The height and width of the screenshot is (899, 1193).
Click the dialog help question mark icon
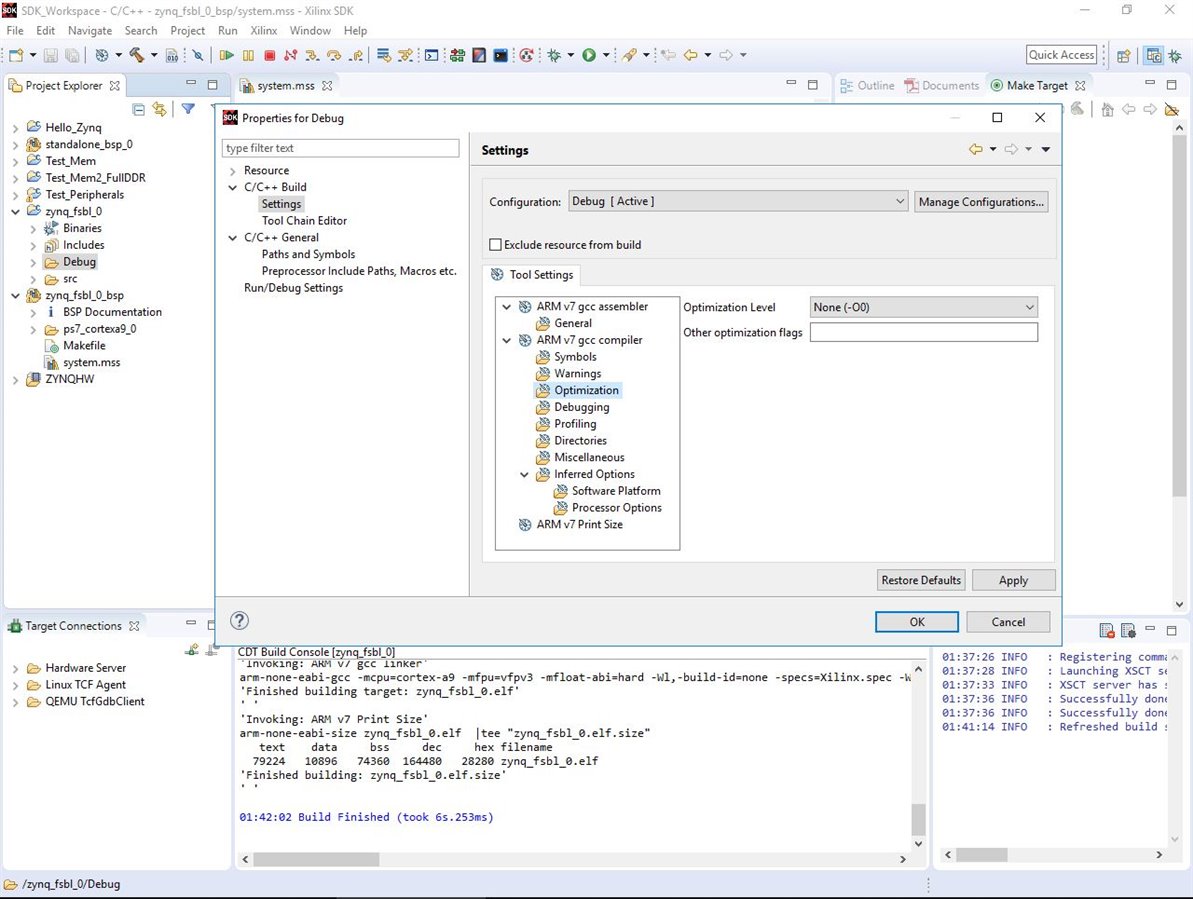(239, 620)
